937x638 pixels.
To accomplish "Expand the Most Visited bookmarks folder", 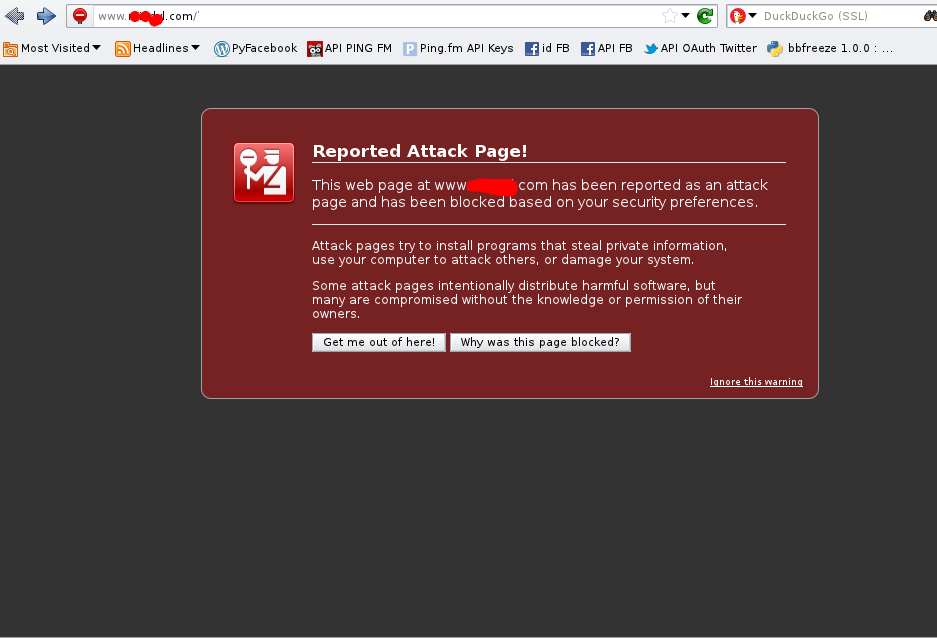I will [52, 47].
